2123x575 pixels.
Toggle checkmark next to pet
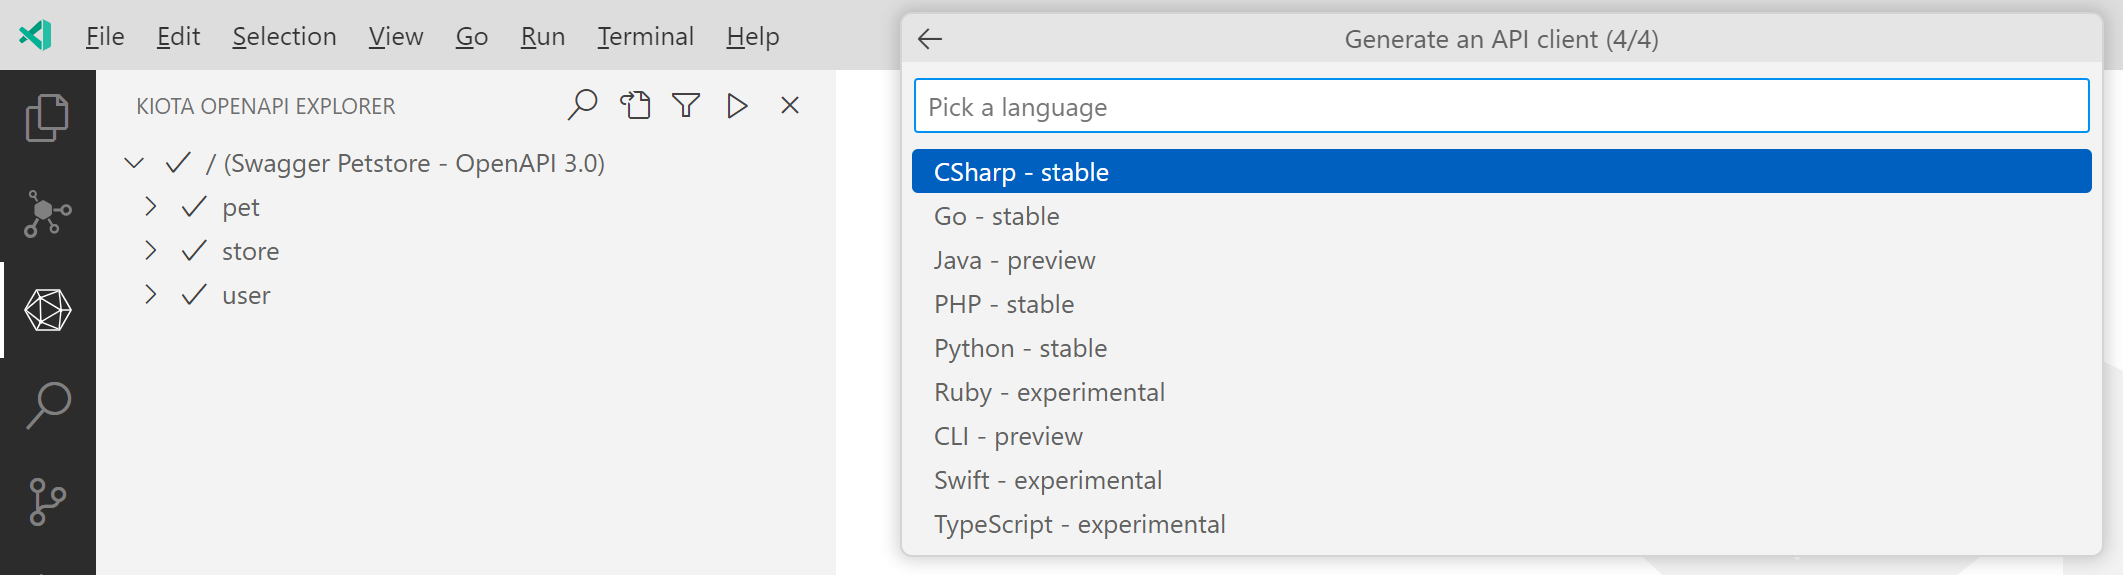[194, 207]
